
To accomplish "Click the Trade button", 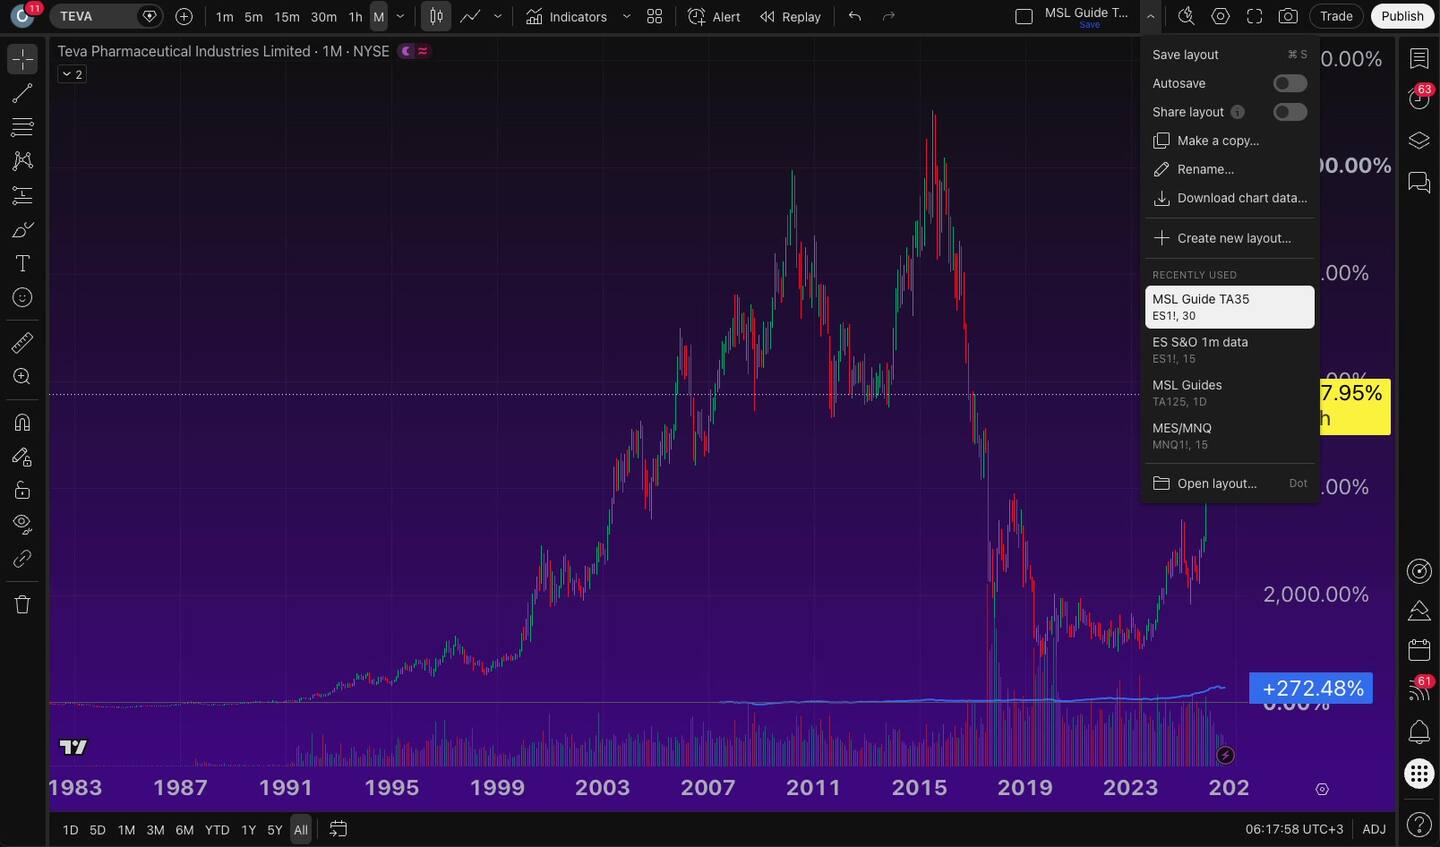I will point(1336,16).
